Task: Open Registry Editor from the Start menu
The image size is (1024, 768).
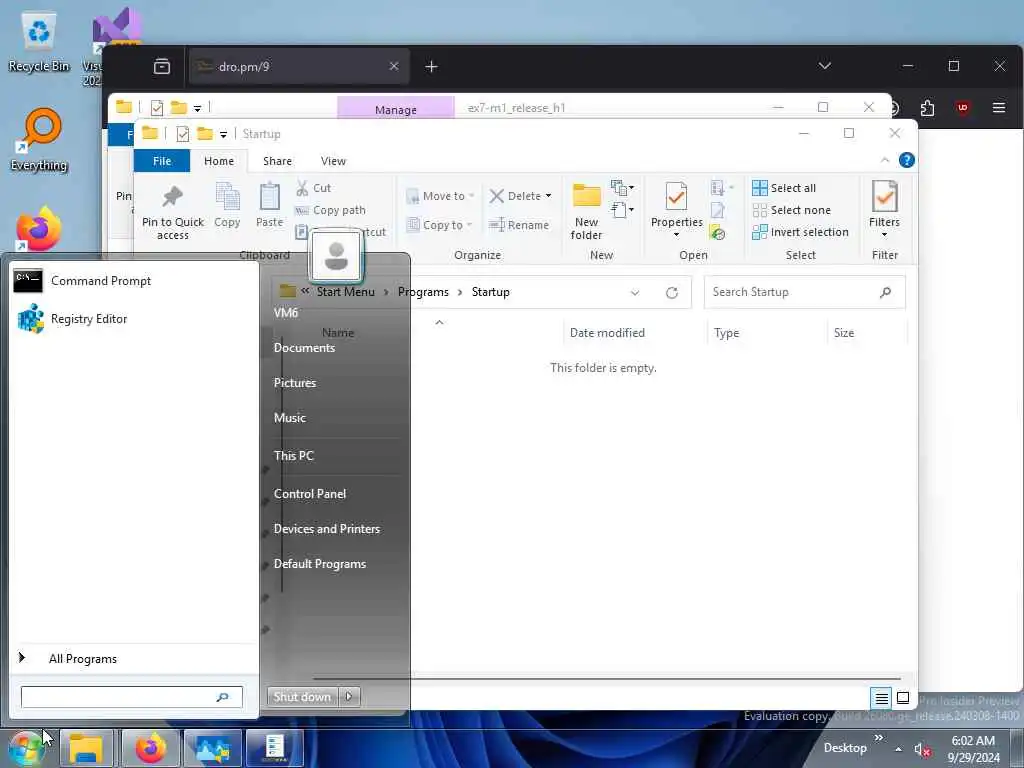Action: [134, 319]
